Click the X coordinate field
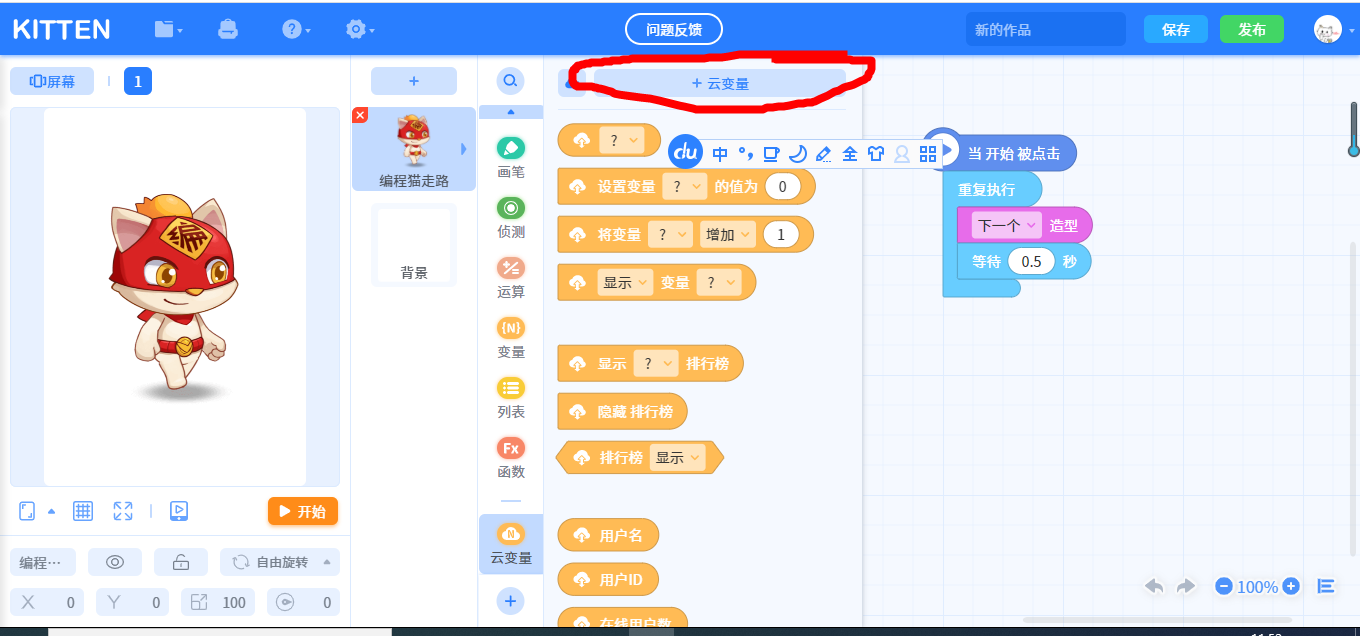 [47, 602]
